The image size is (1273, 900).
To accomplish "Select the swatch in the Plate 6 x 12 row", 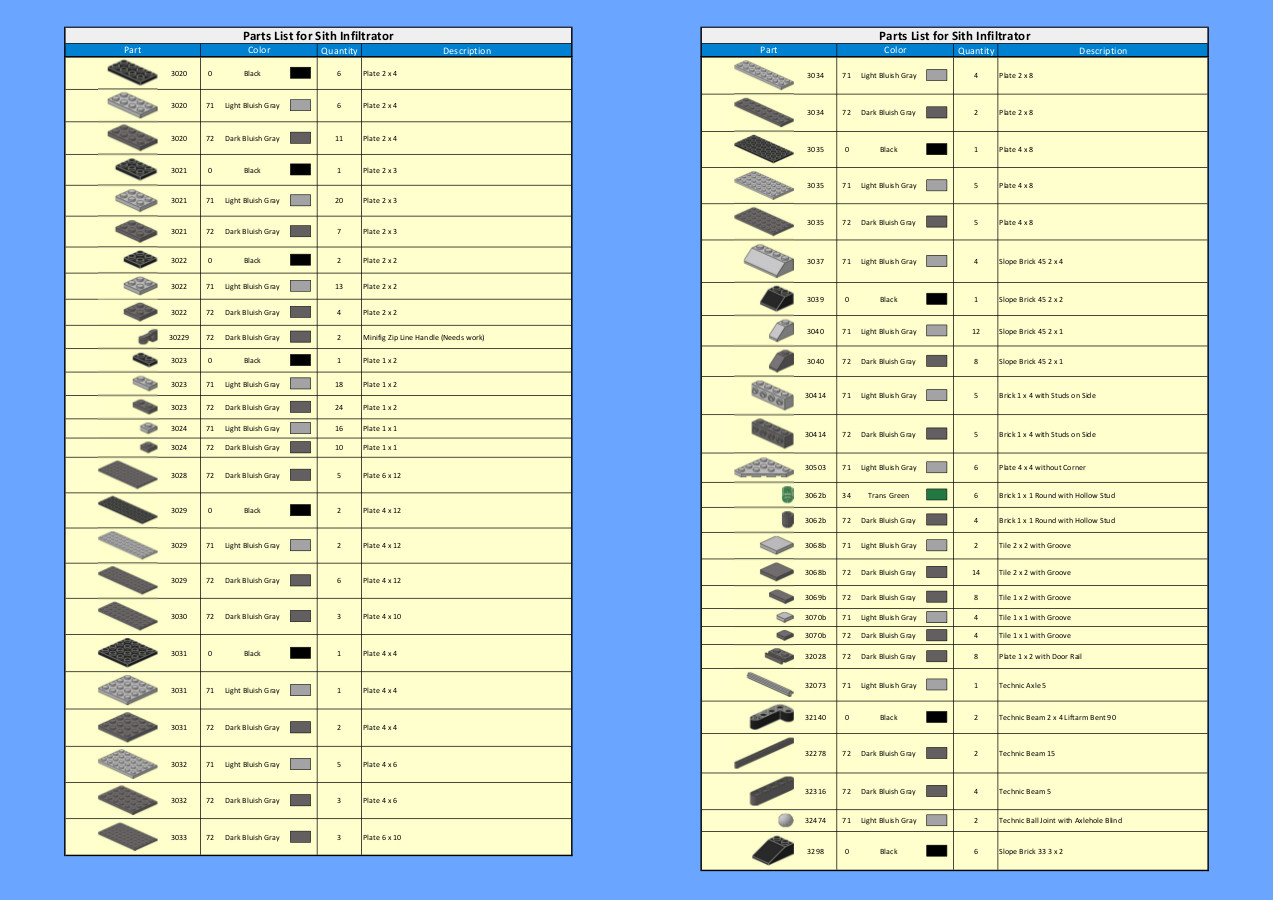I will point(300,475).
